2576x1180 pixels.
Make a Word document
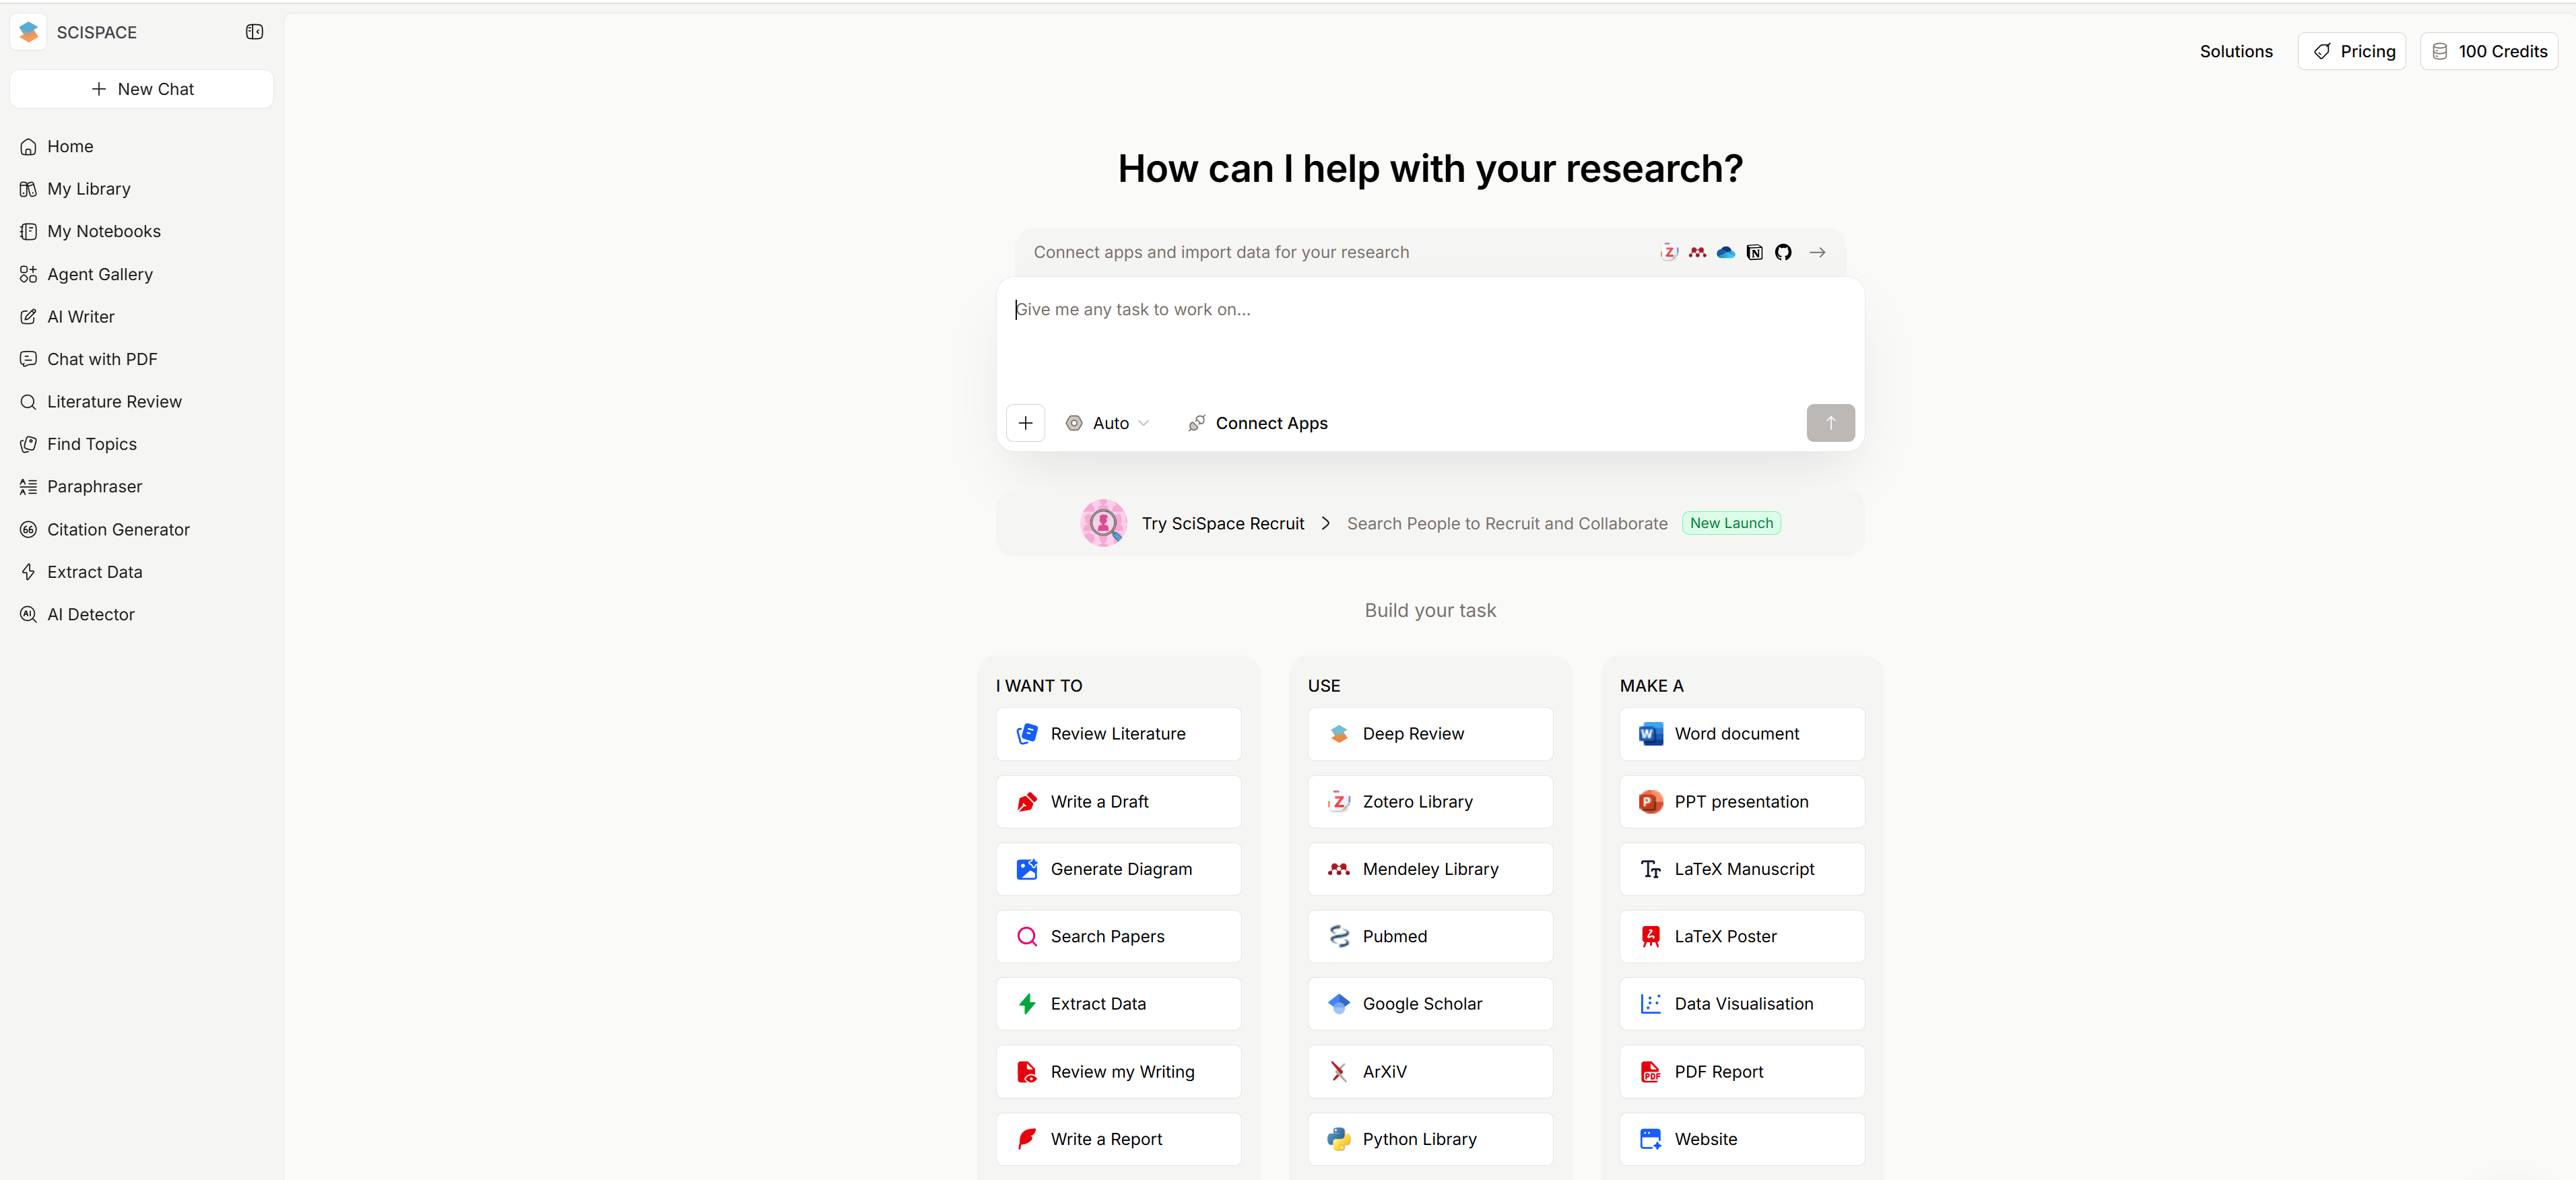[1742, 734]
